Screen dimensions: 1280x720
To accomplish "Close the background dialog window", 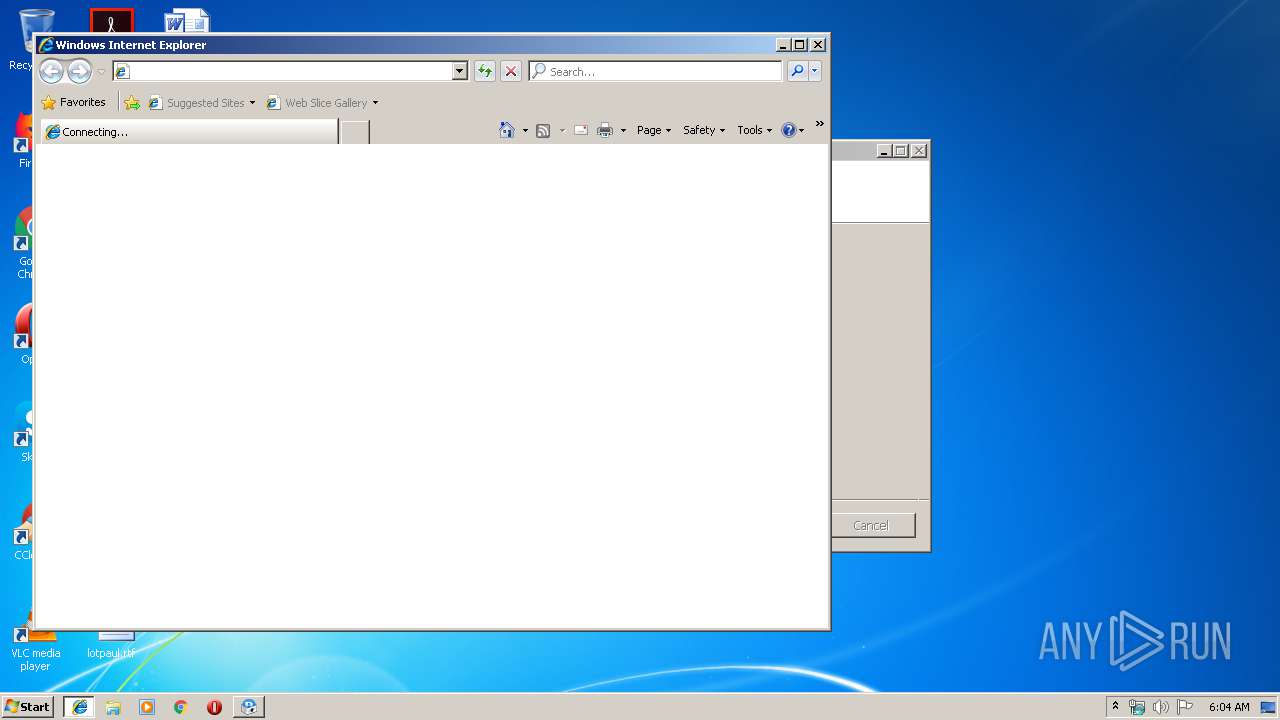I will click(919, 150).
